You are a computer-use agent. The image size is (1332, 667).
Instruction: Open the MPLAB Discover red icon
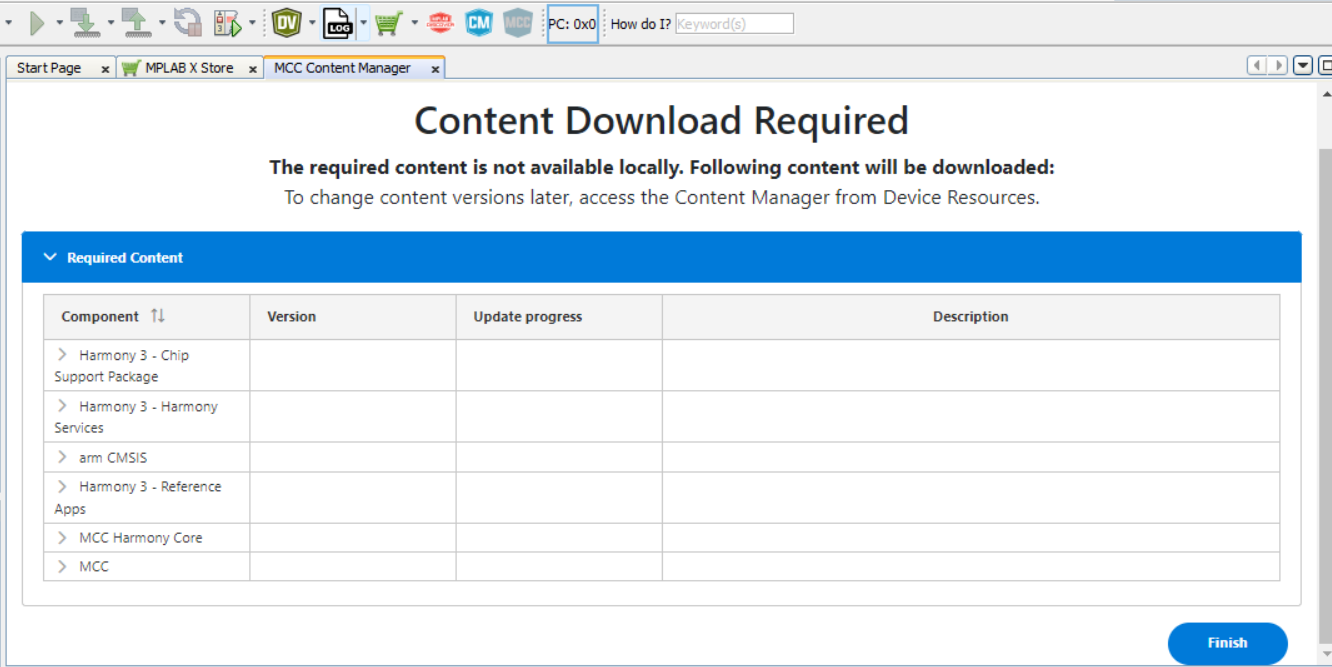pyautogui.click(x=441, y=23)
